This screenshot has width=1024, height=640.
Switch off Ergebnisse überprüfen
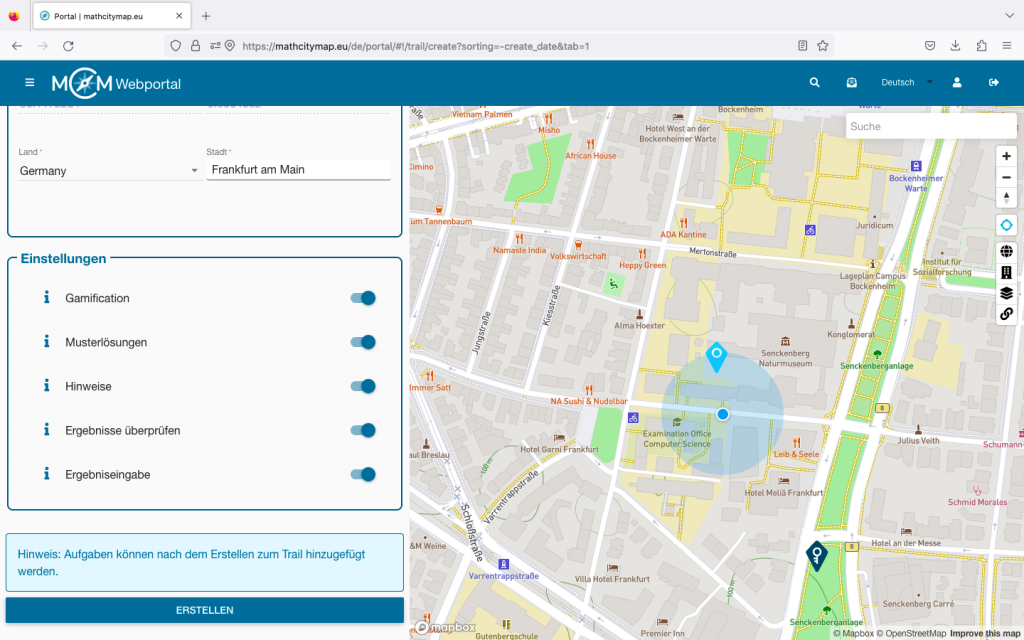[362, 430]
